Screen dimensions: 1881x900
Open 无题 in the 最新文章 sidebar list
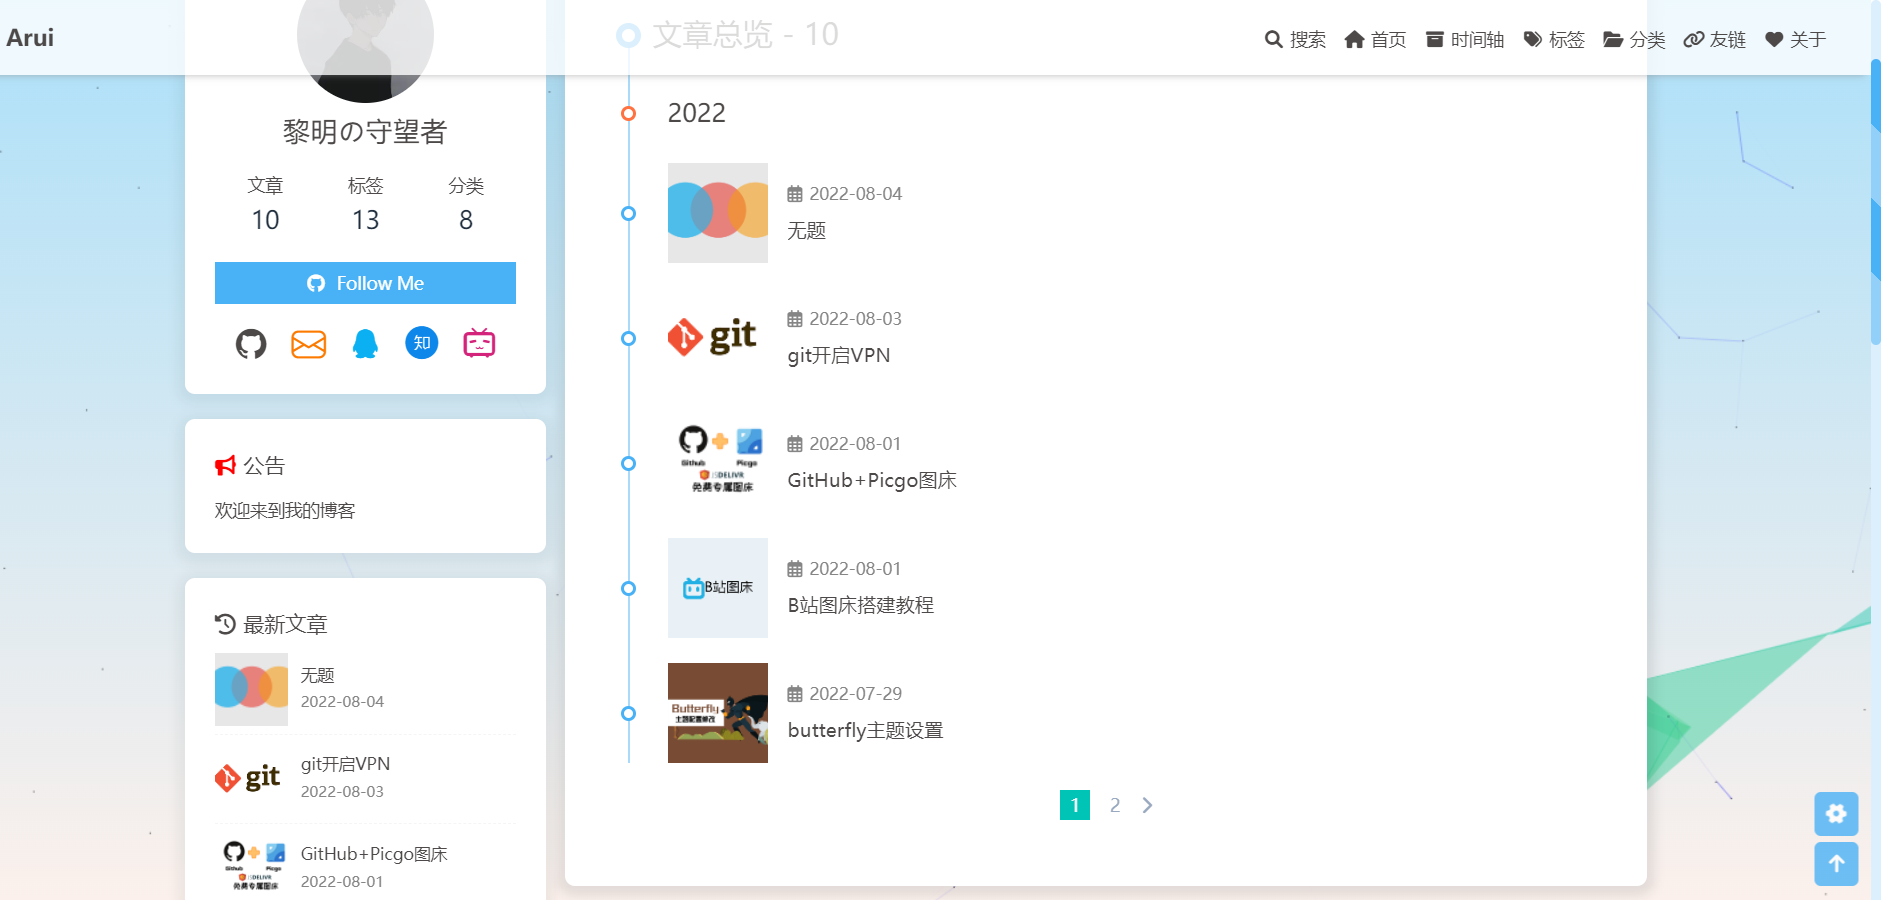click(x=318, y=676)
